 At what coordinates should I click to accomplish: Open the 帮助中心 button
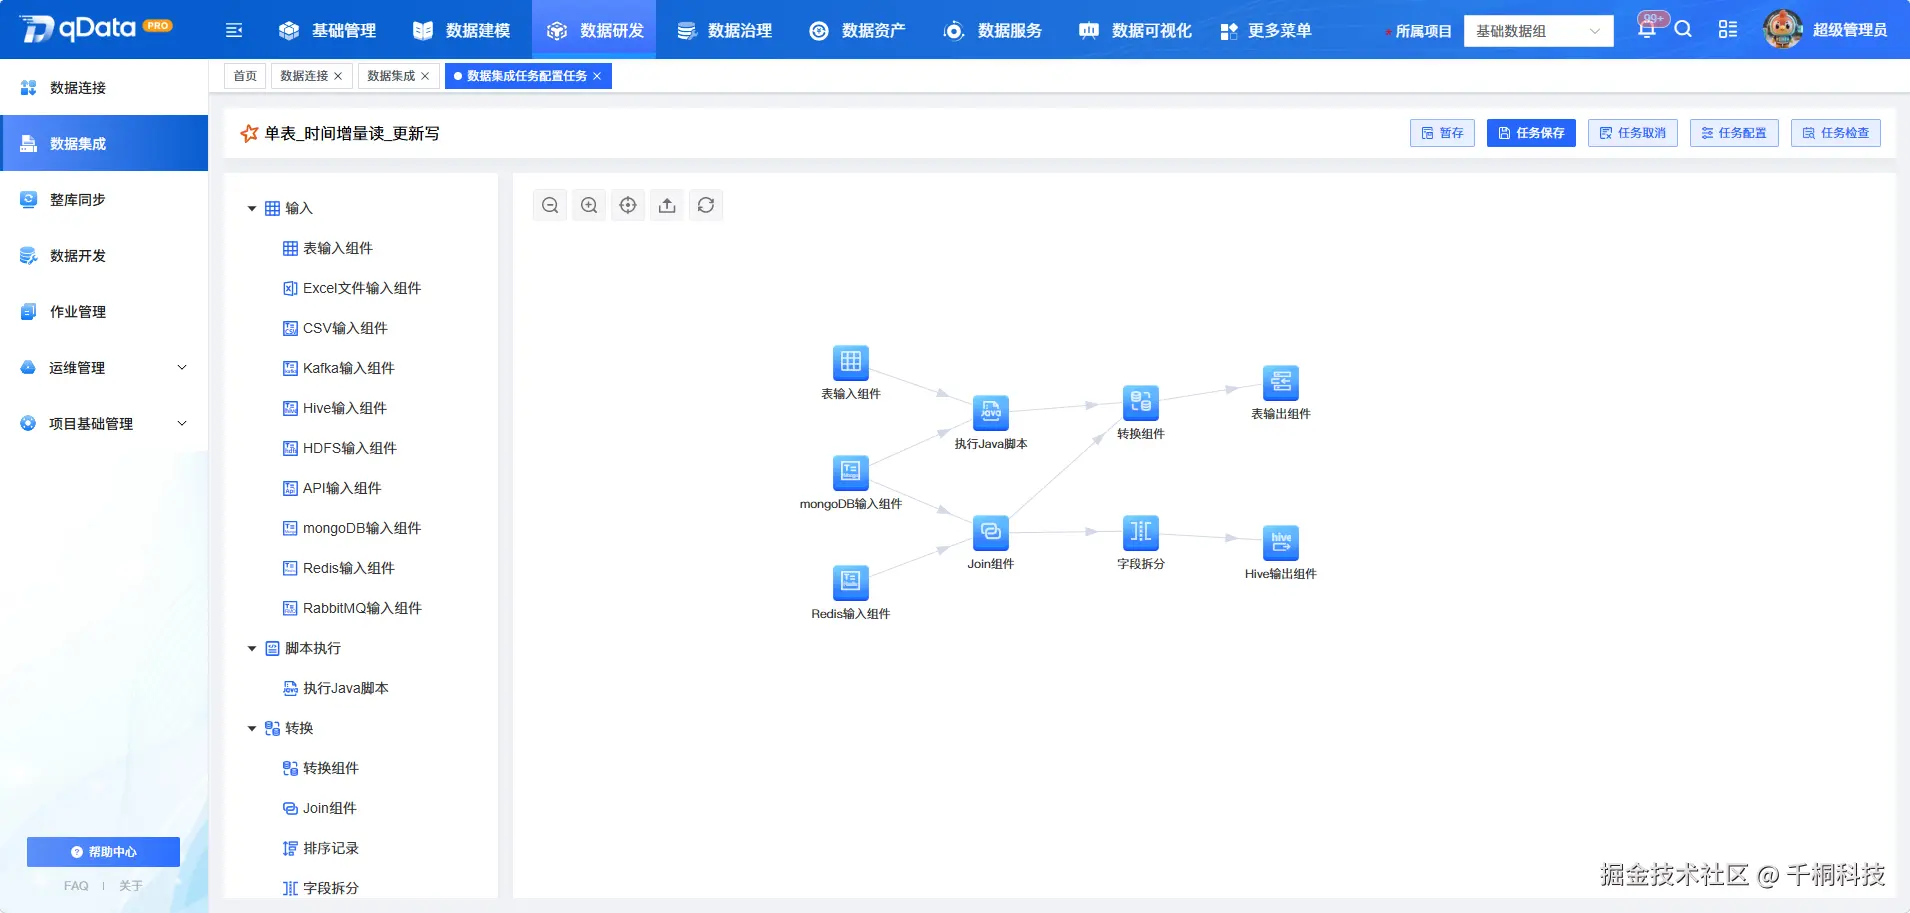coord(103,852)
